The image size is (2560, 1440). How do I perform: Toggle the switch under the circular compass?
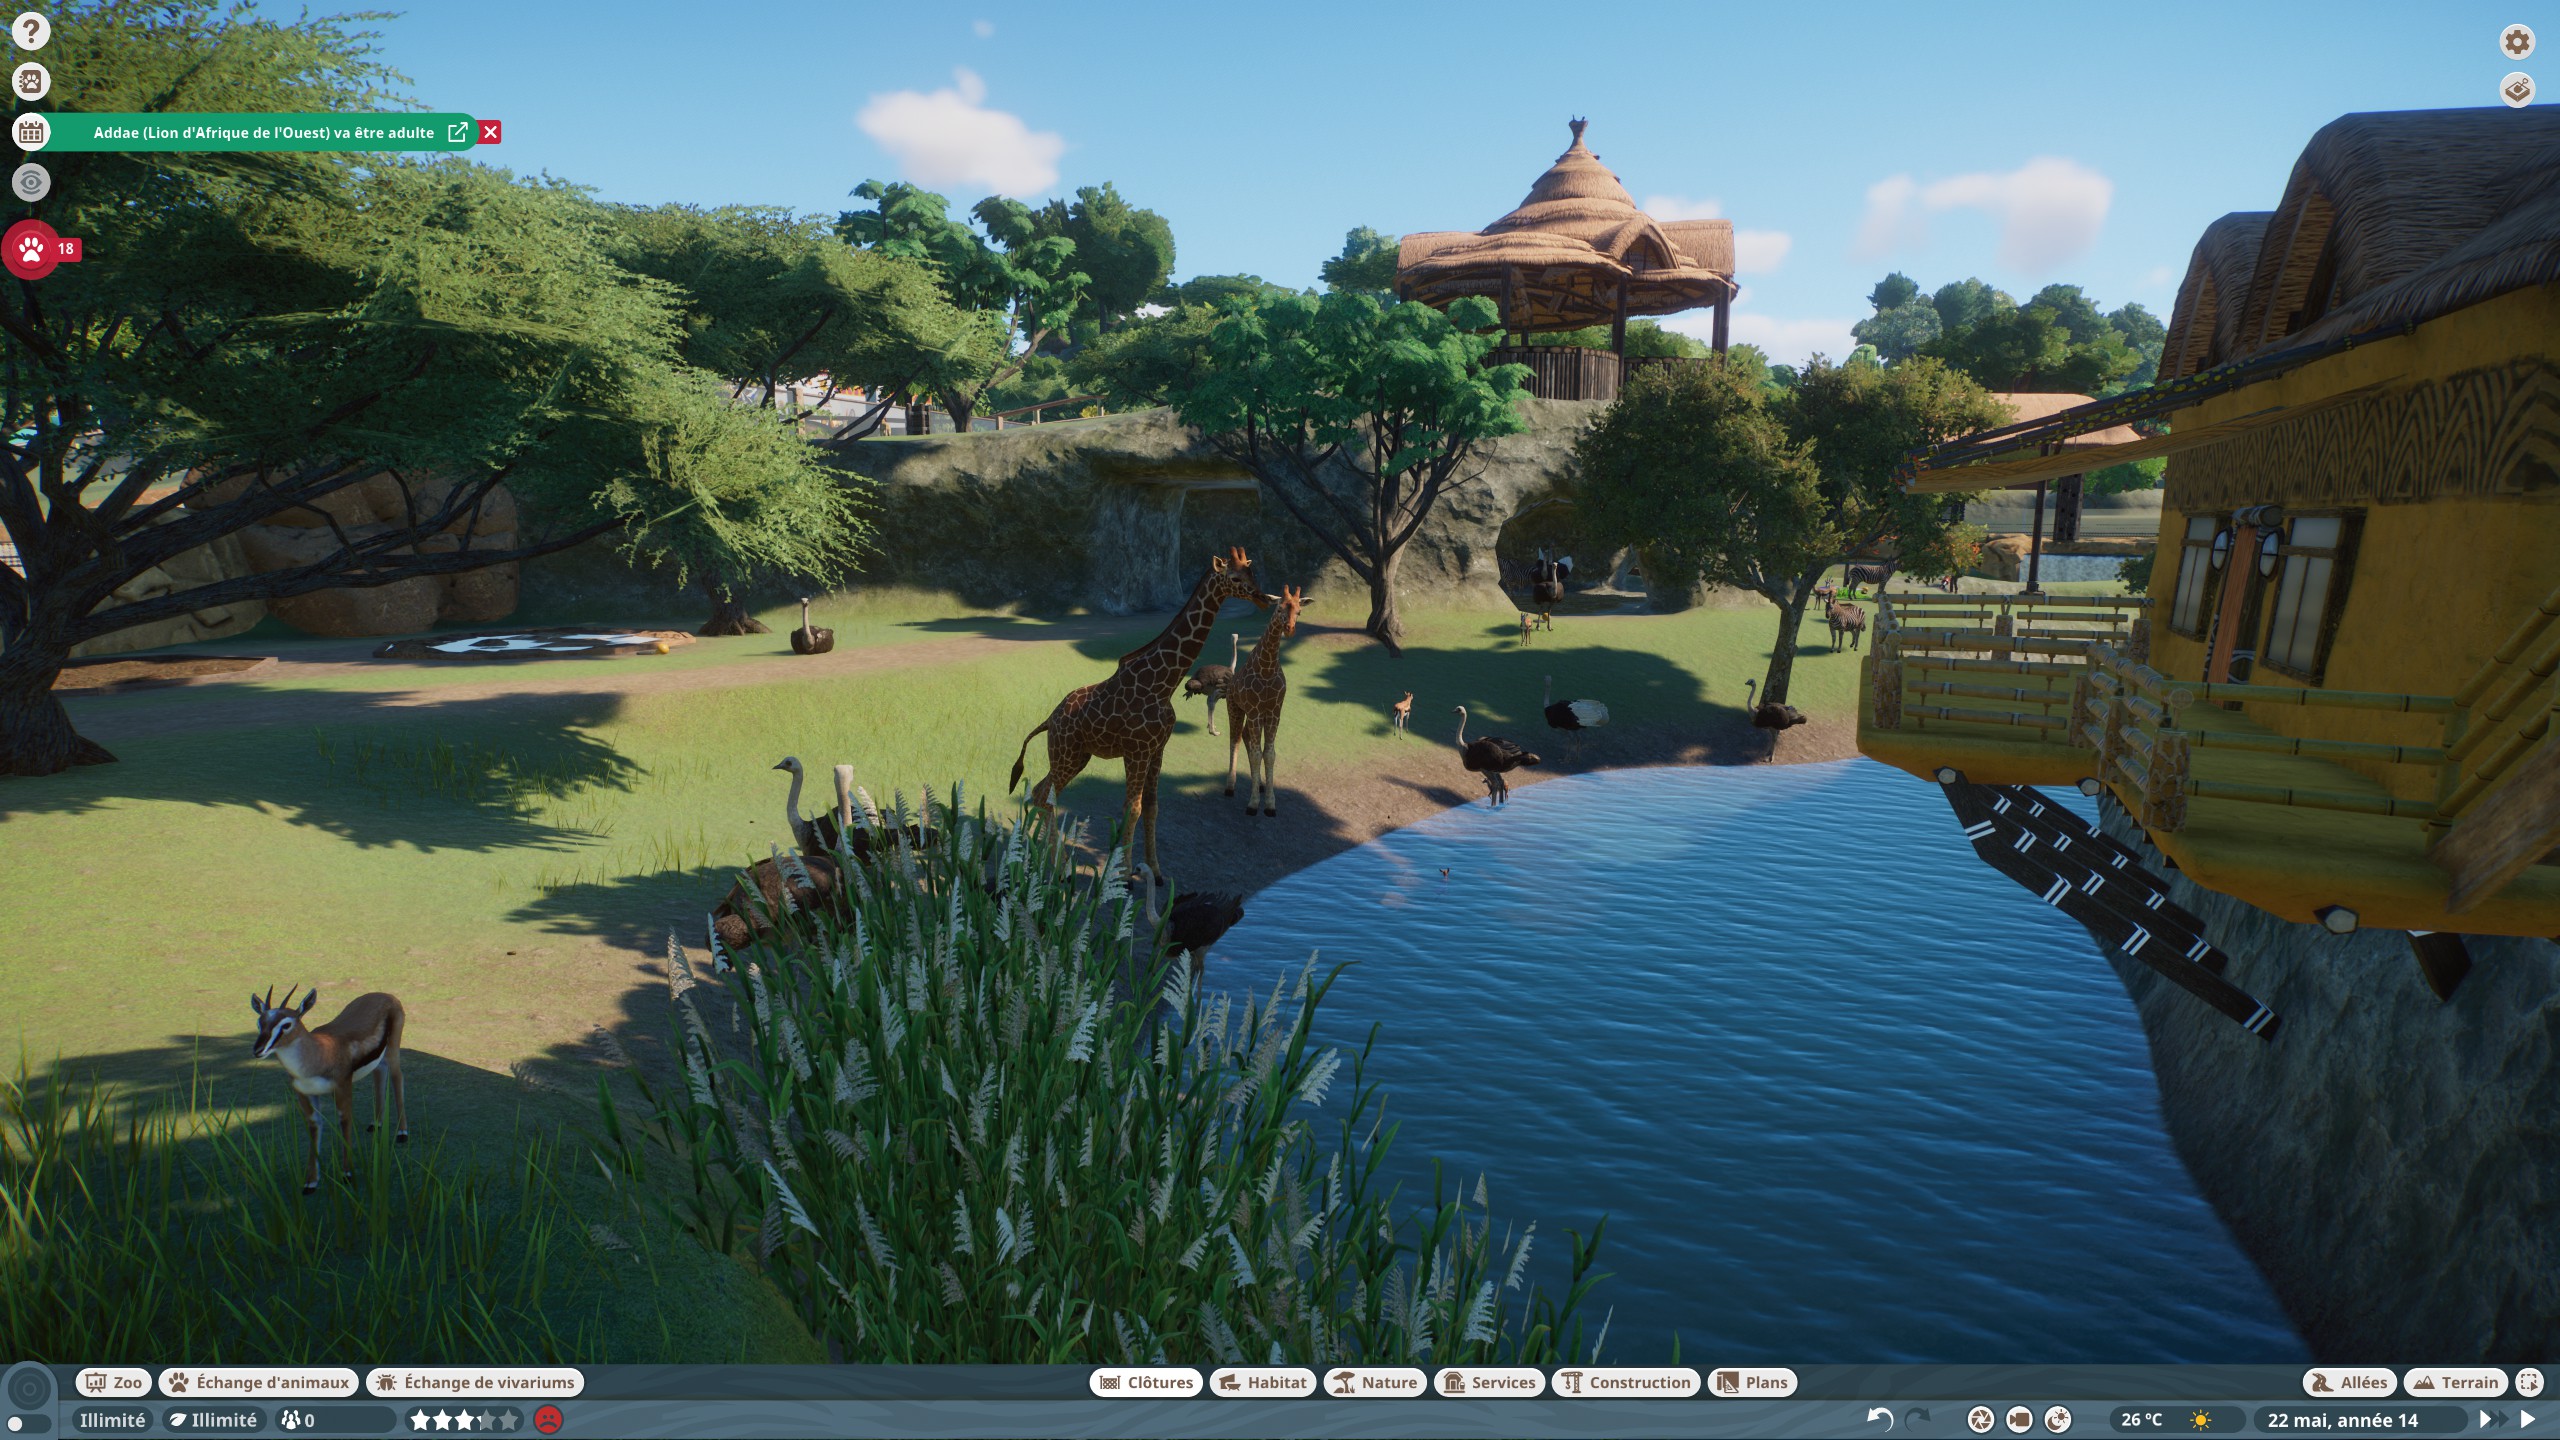28,1423
